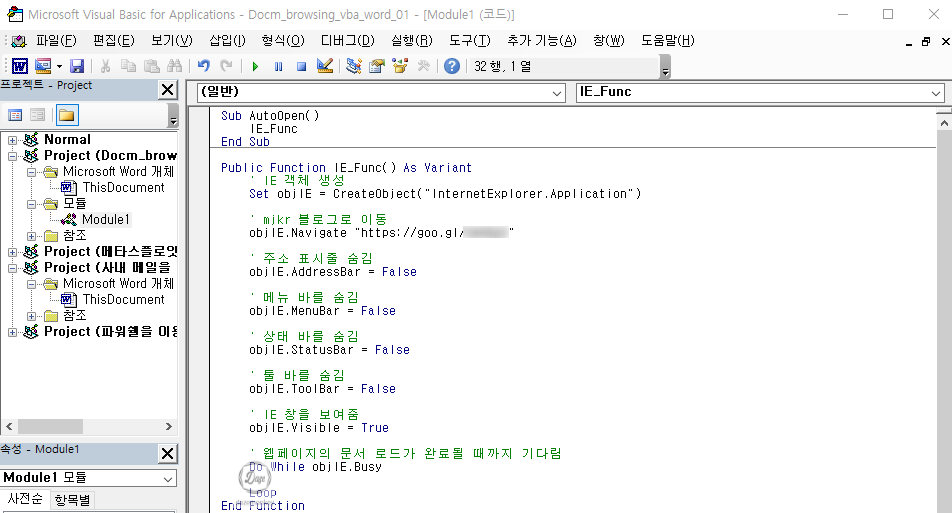Open the Toolbox icon
The height and width of the screenshot is (513, 952).
(423, 66)
